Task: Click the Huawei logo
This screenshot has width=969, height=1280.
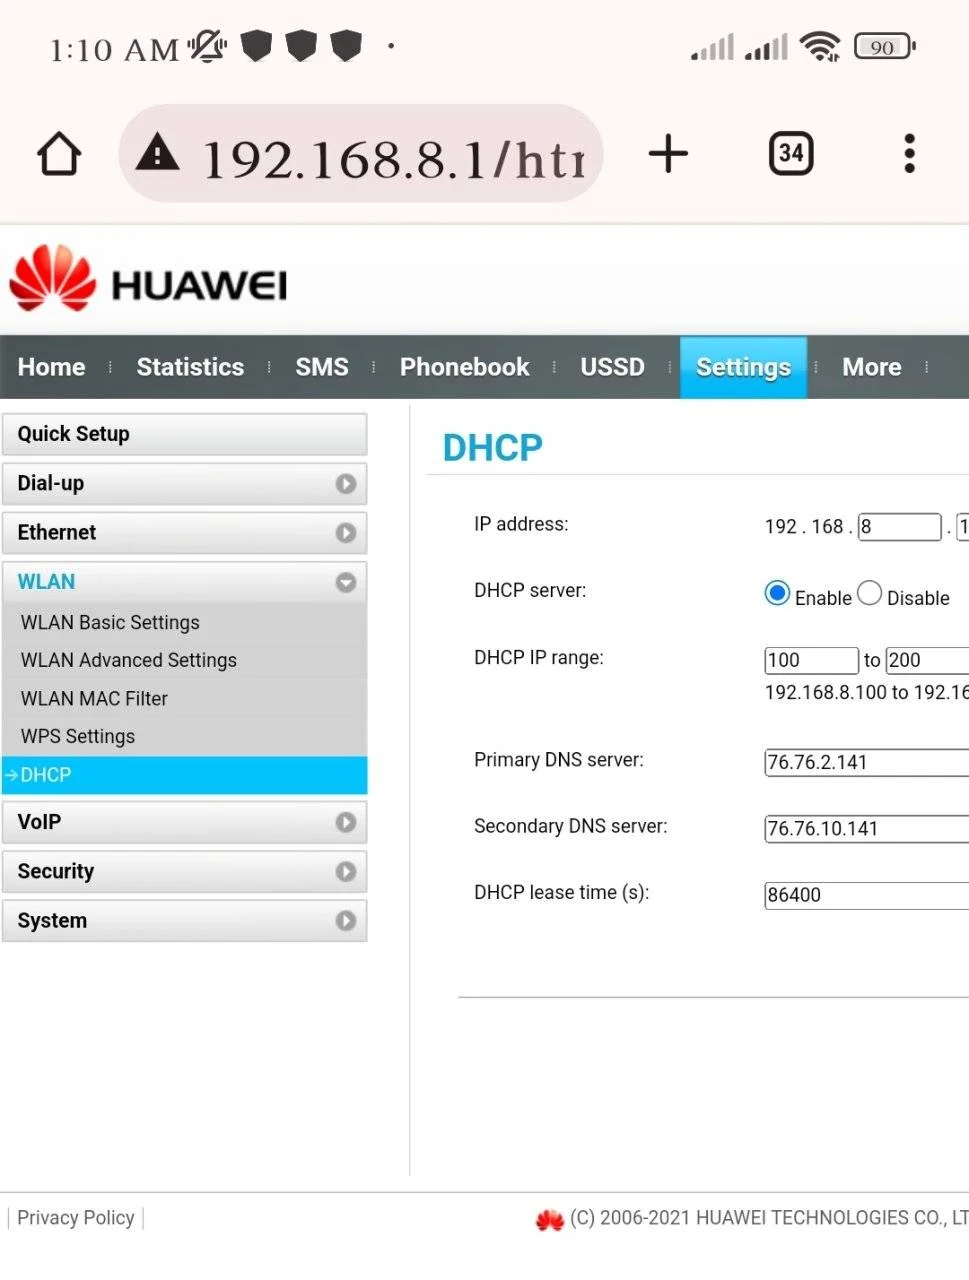Action: coord(148,279)
